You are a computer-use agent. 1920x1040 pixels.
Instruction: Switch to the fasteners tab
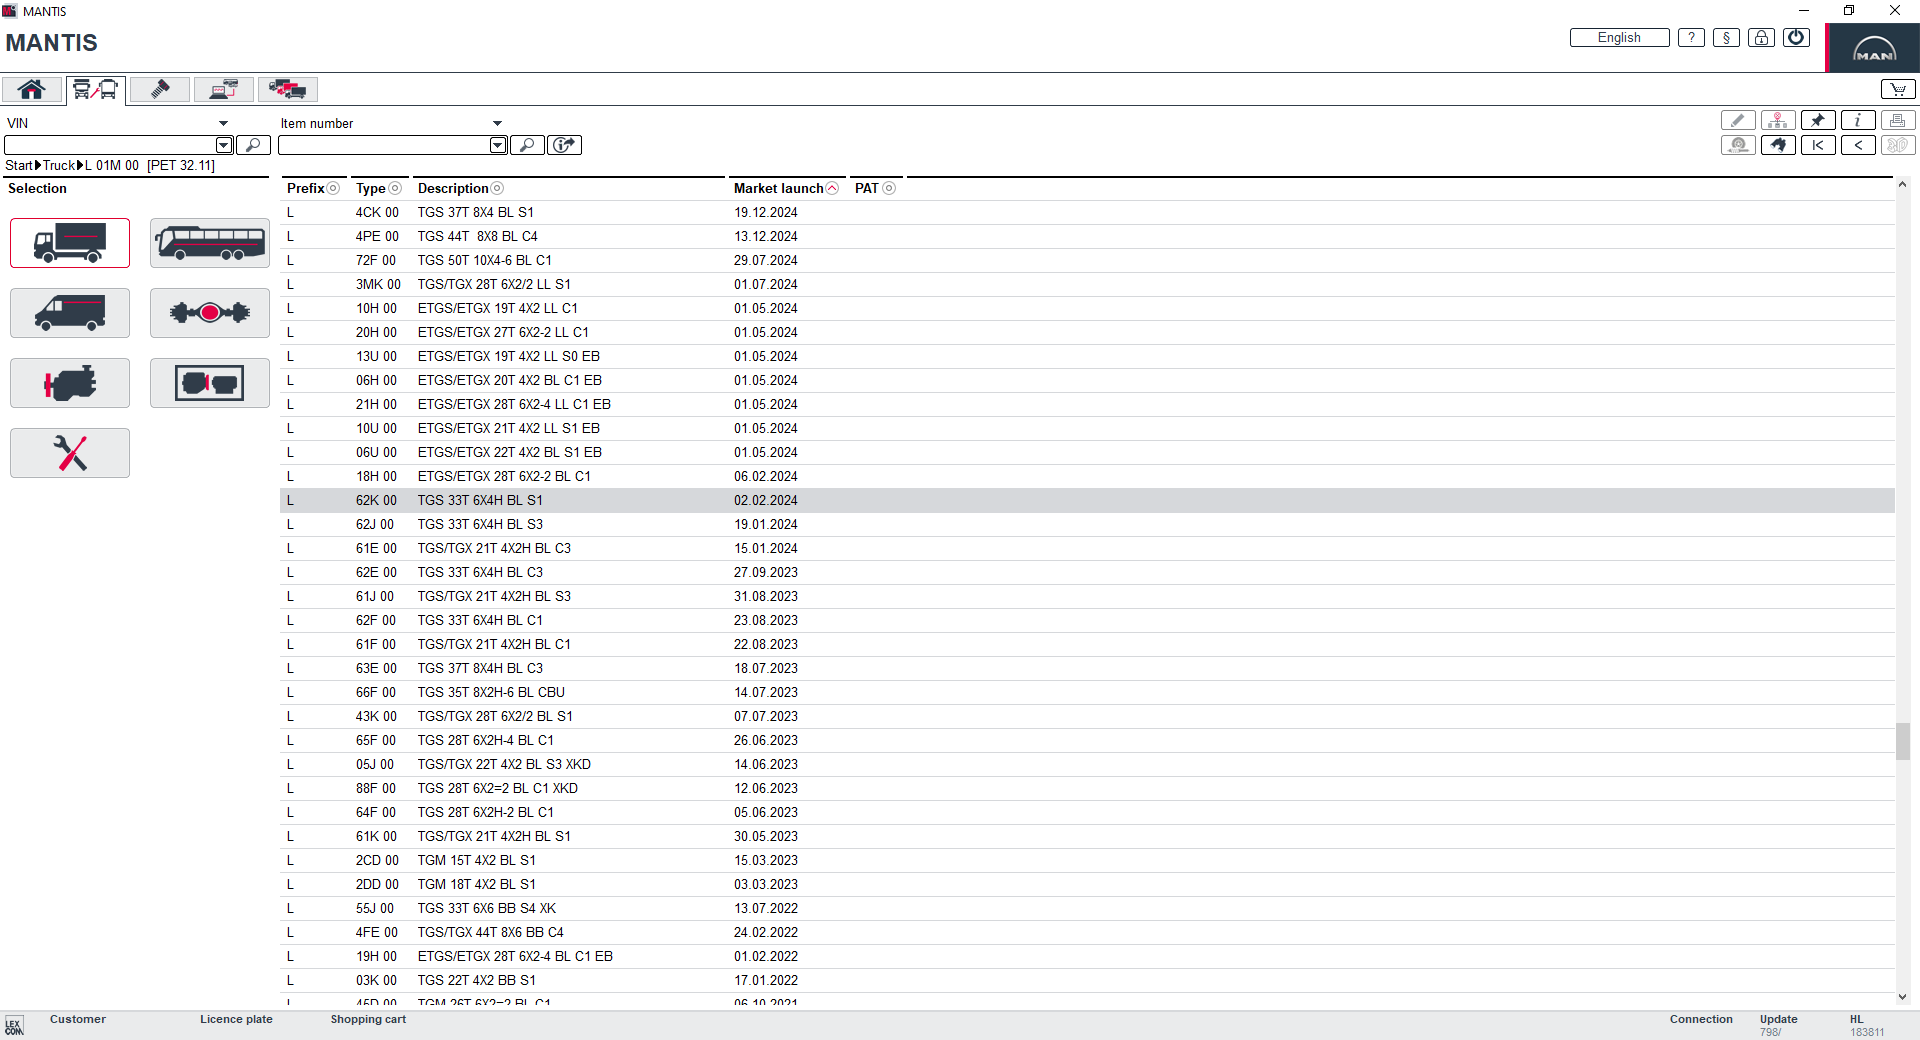tap(159, 89)
